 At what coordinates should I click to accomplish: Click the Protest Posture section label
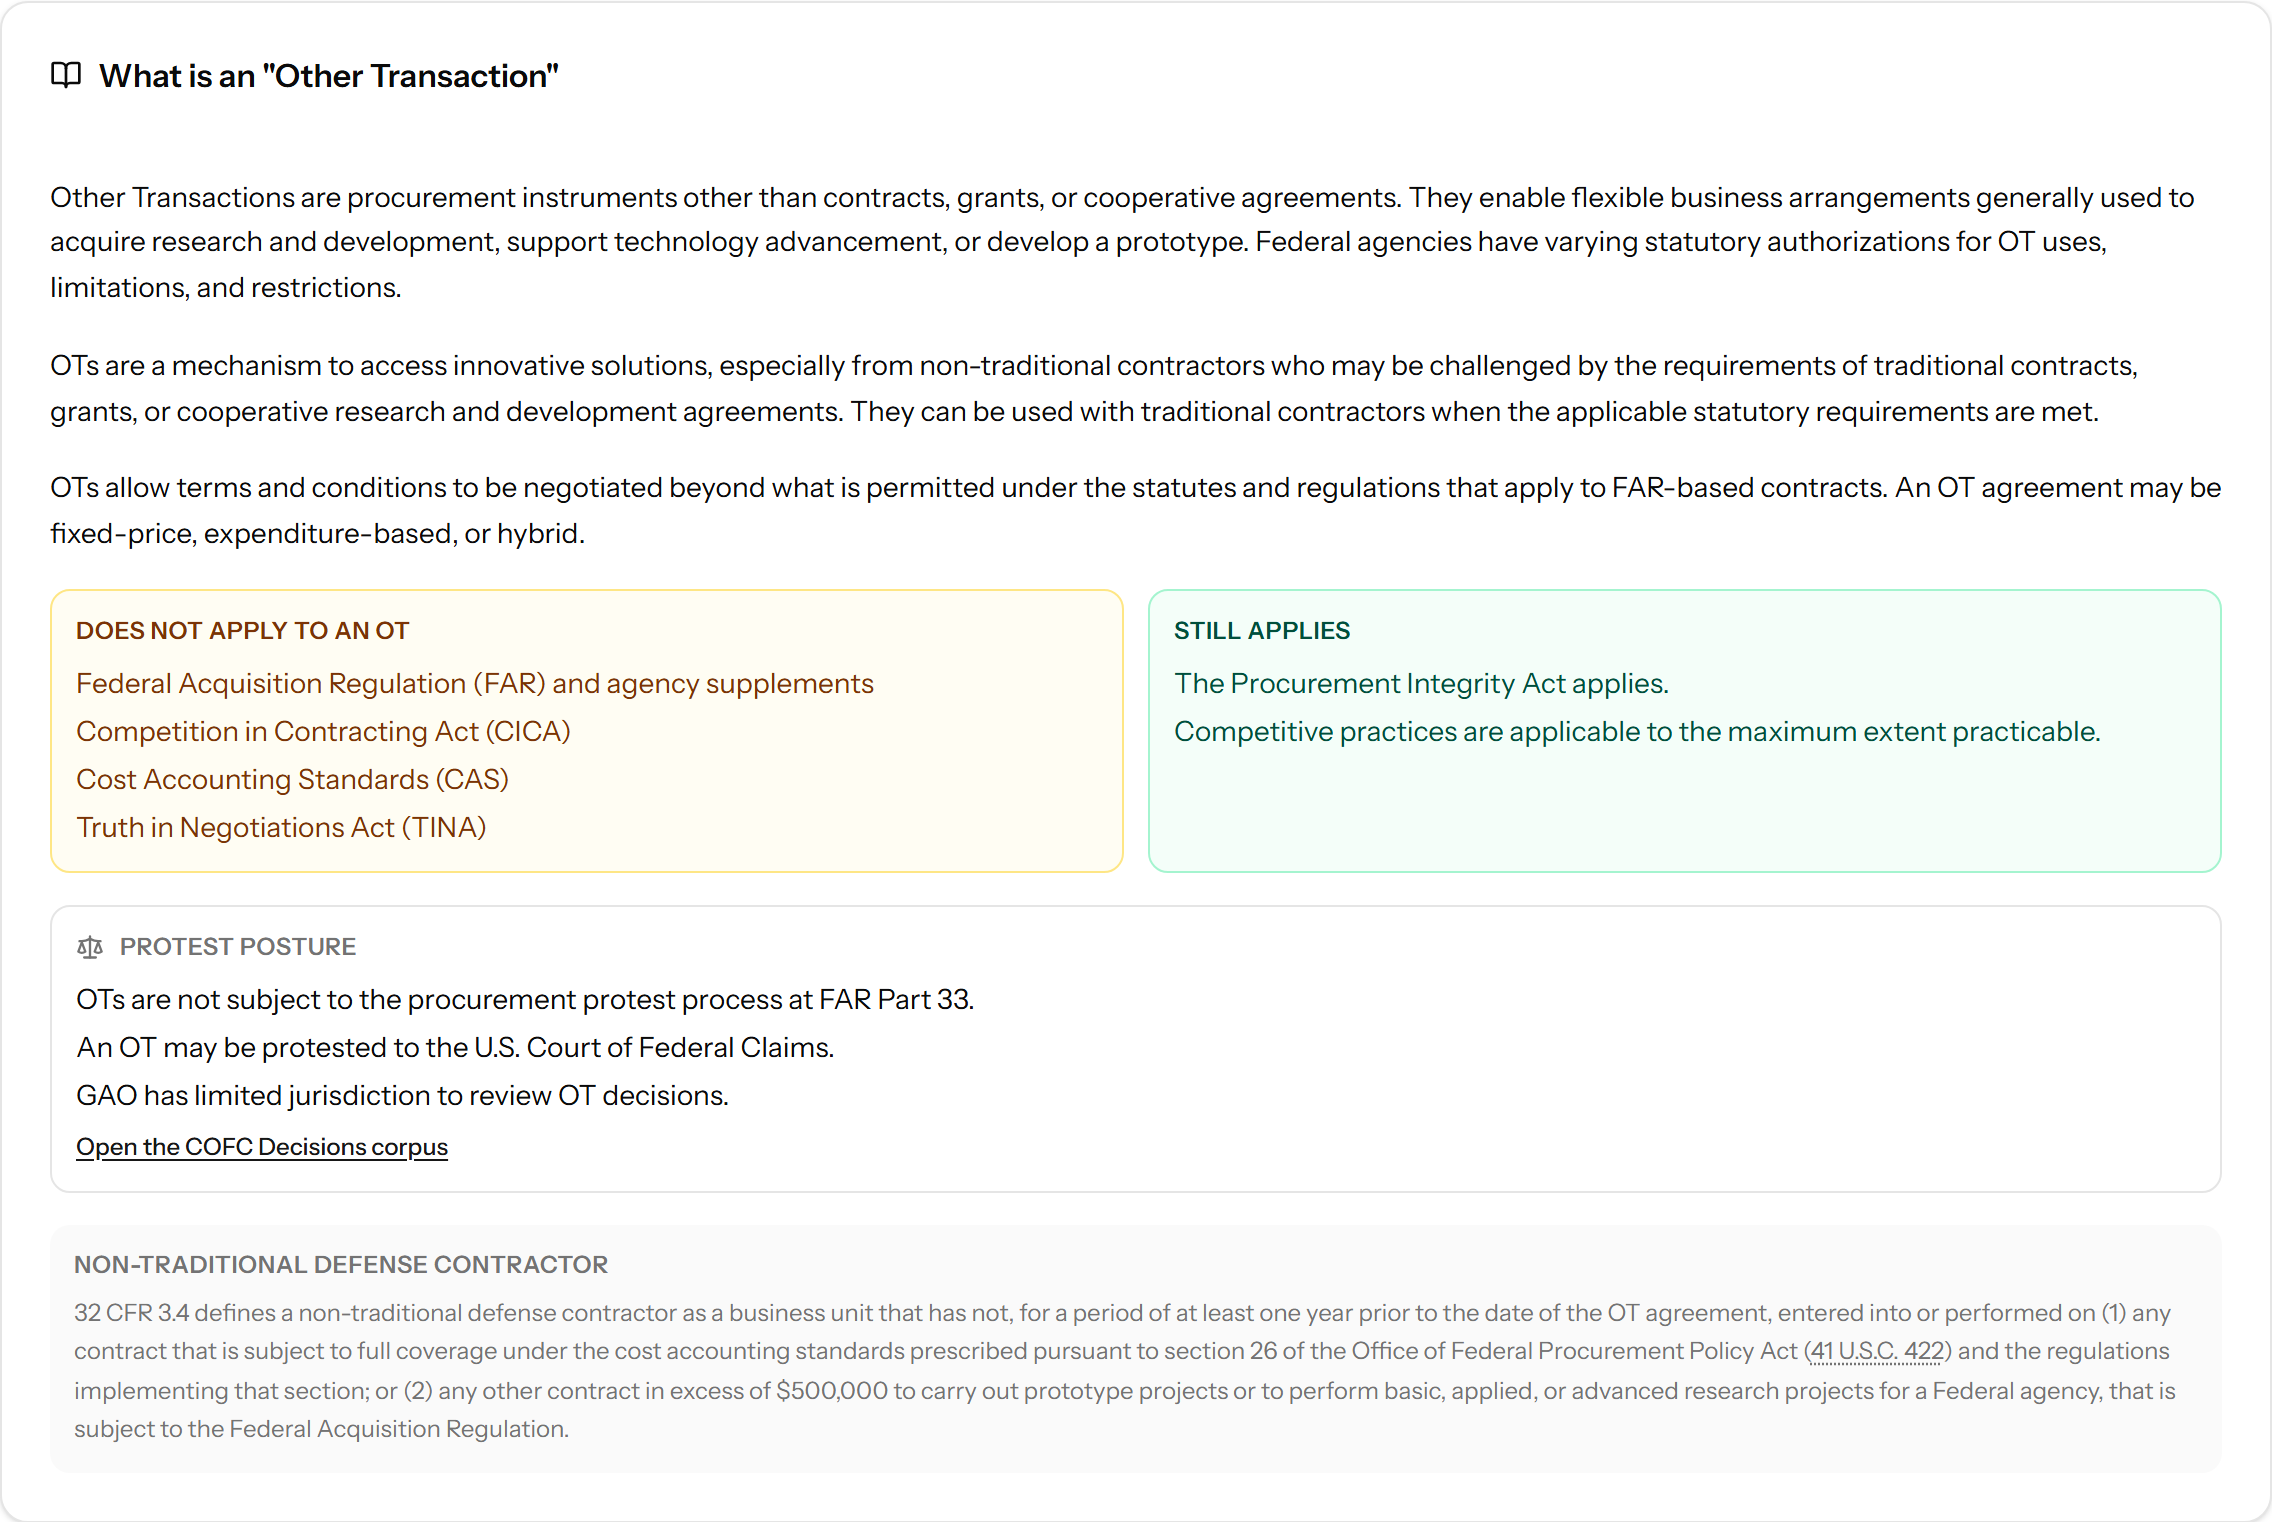(238, 947)
